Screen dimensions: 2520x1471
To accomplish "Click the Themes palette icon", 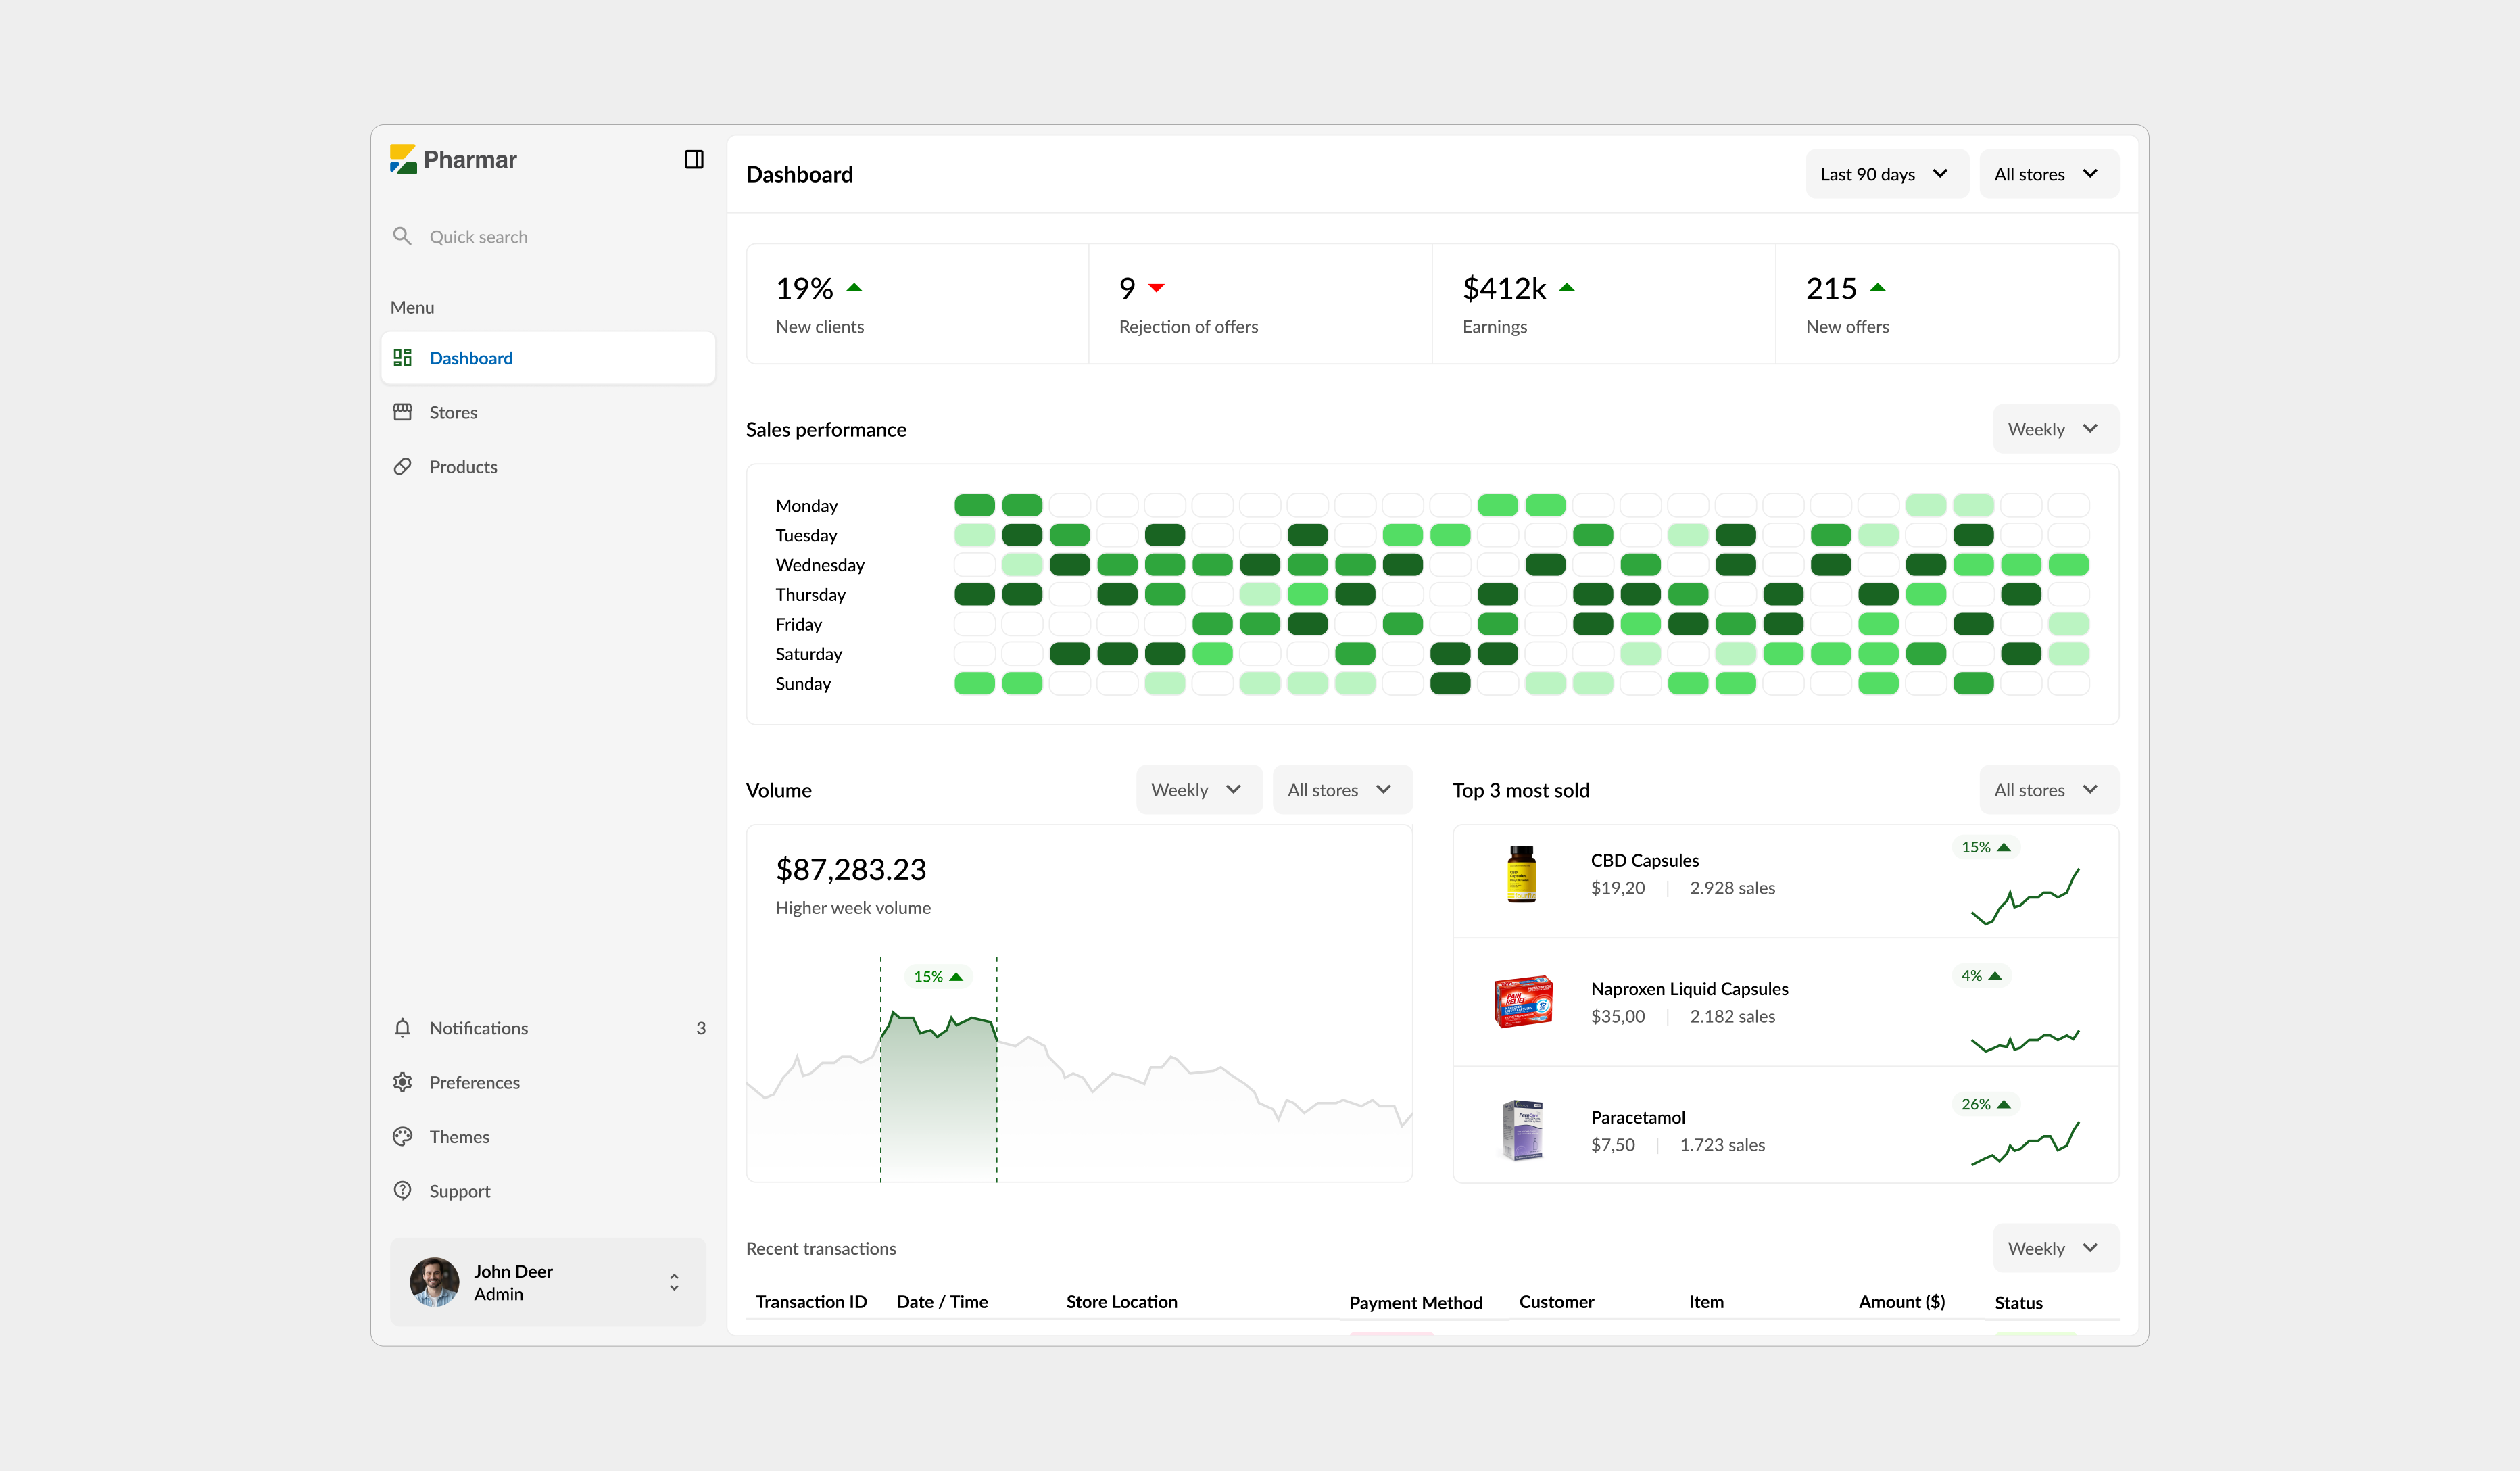I will click(x=402, y=1137).
